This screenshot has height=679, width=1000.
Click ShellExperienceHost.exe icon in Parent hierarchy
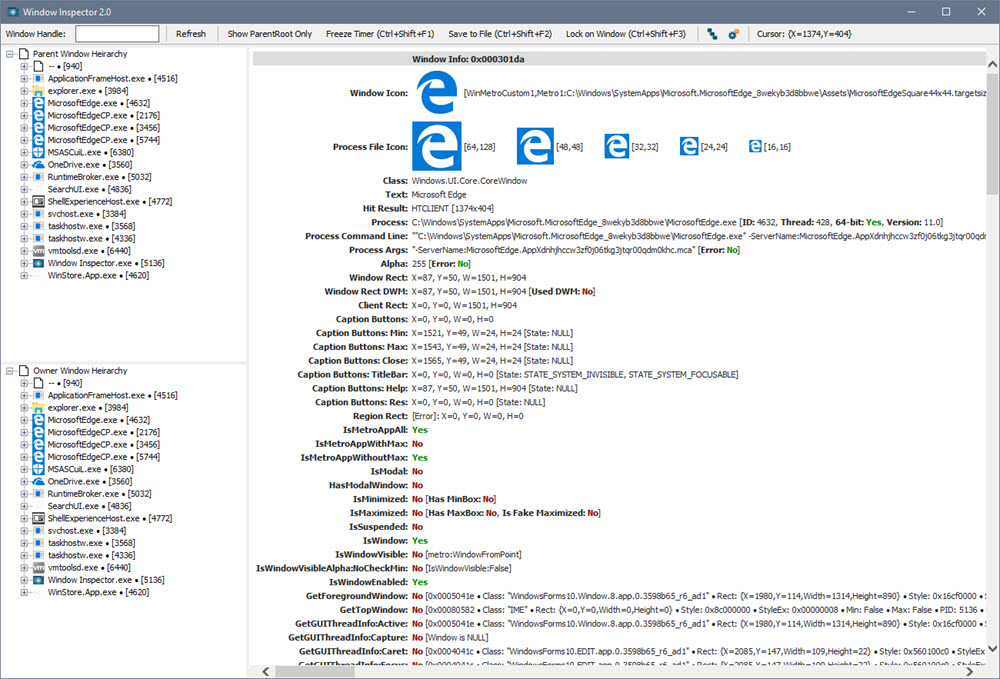pyautogui.click(x=38, y=201)
